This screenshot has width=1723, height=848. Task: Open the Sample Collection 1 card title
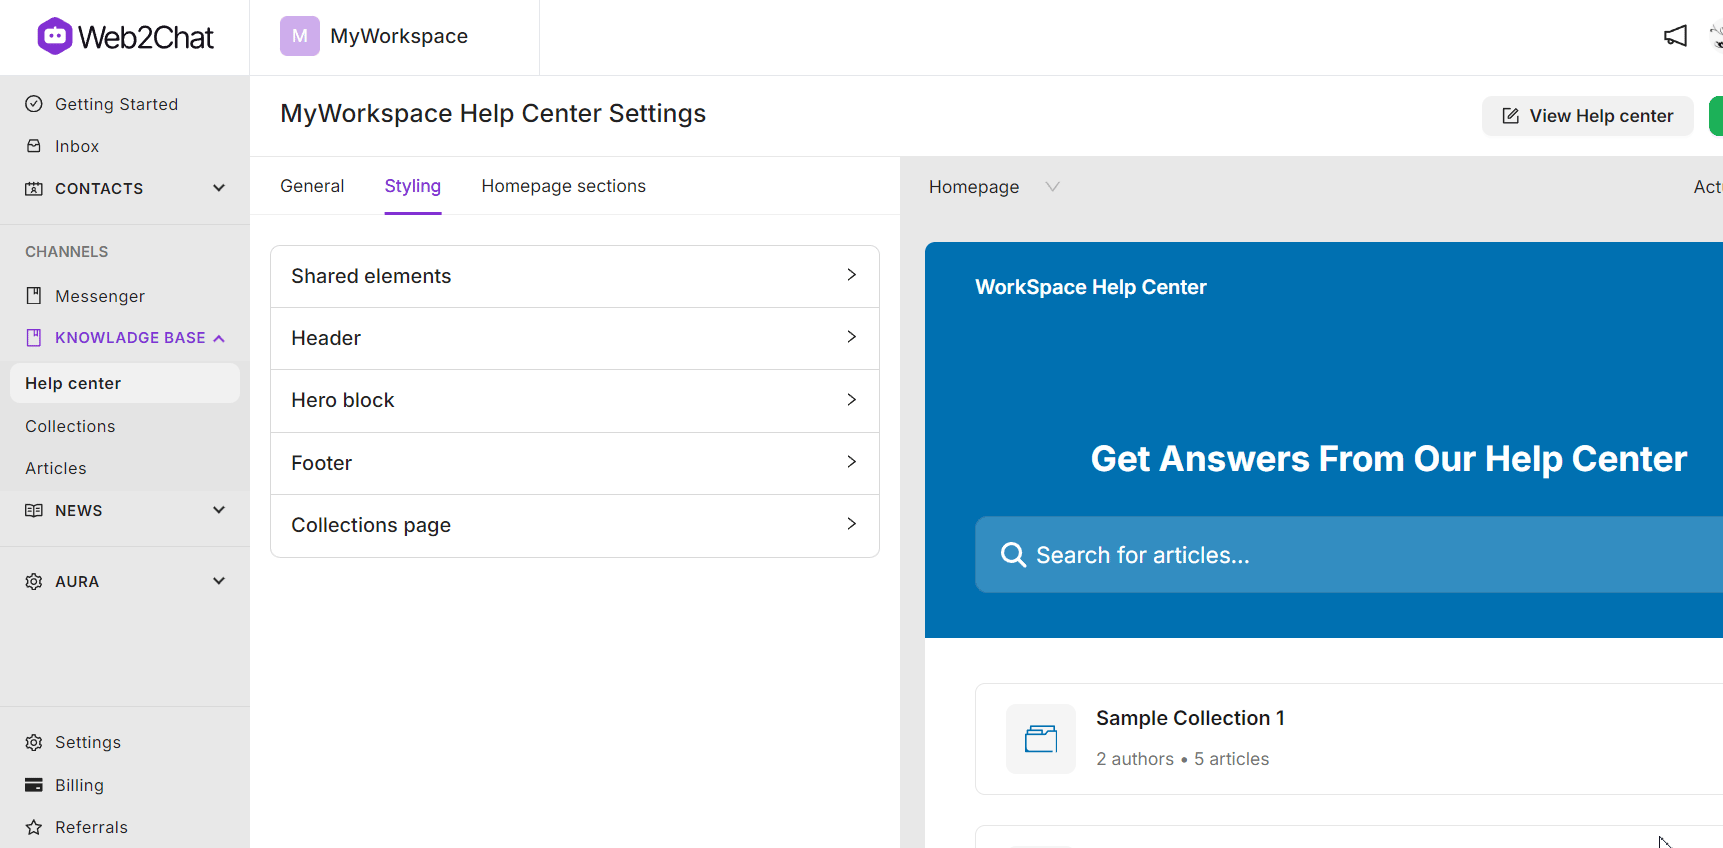point(1190,718)
